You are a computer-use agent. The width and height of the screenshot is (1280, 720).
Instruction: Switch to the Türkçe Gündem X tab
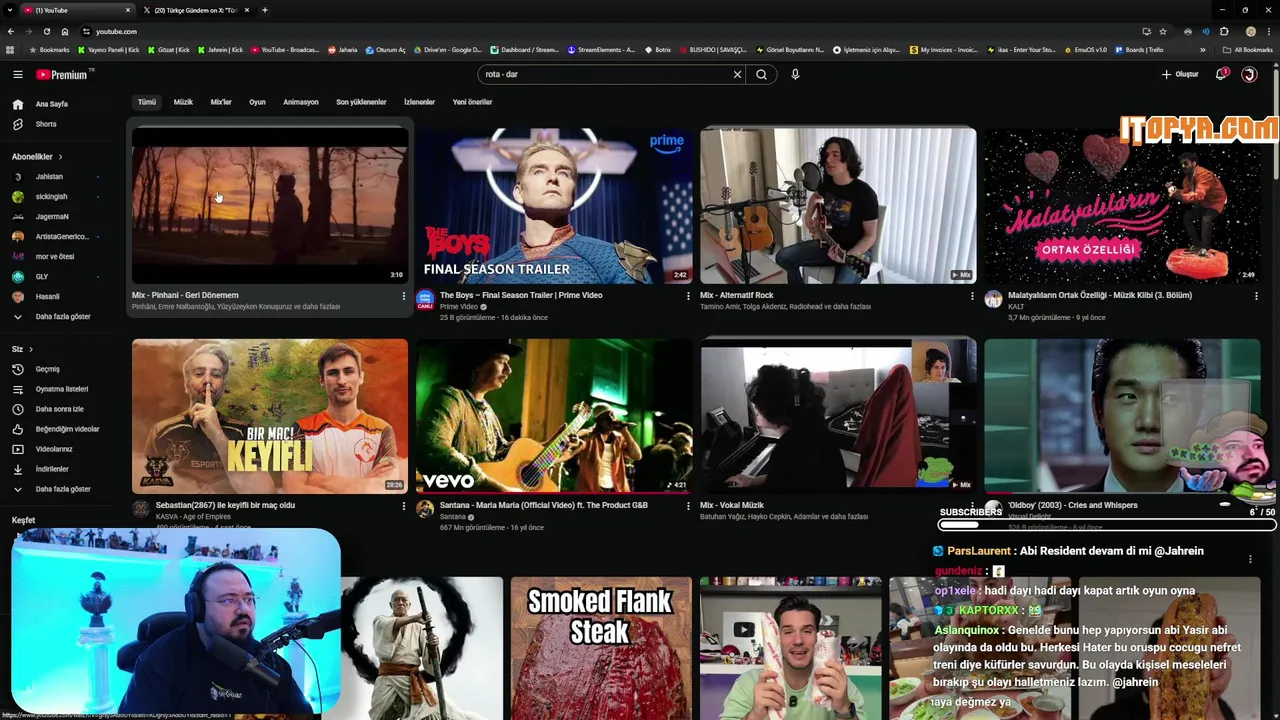[195, 10]
